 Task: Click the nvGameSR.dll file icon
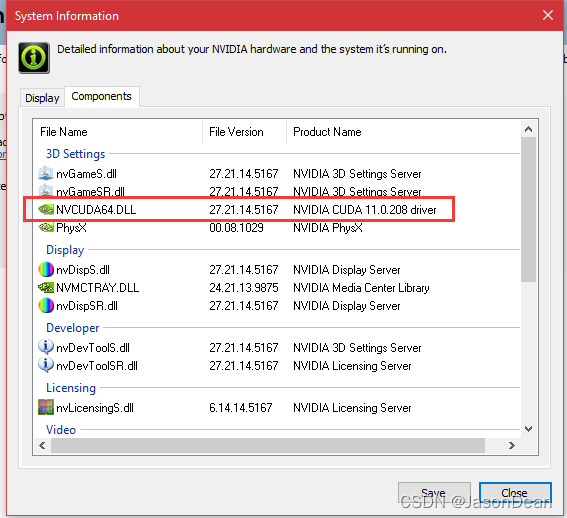46,190
